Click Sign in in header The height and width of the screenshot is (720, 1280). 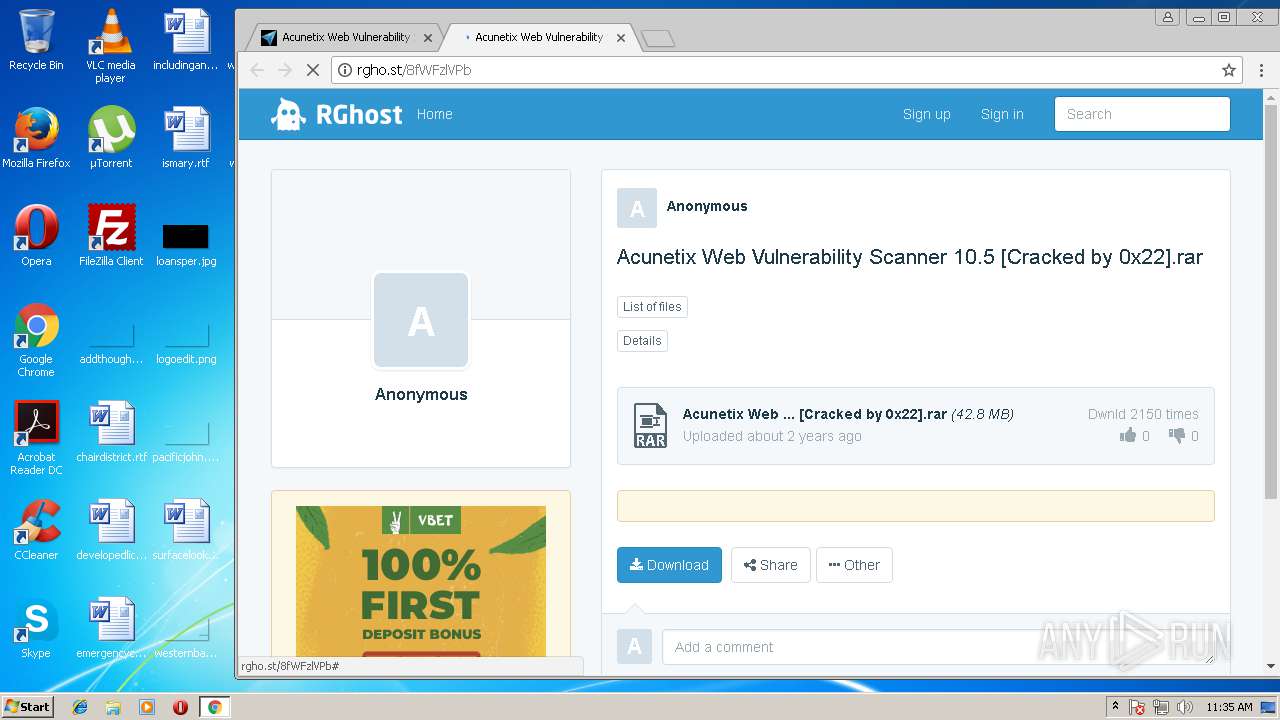(1002, 114)
